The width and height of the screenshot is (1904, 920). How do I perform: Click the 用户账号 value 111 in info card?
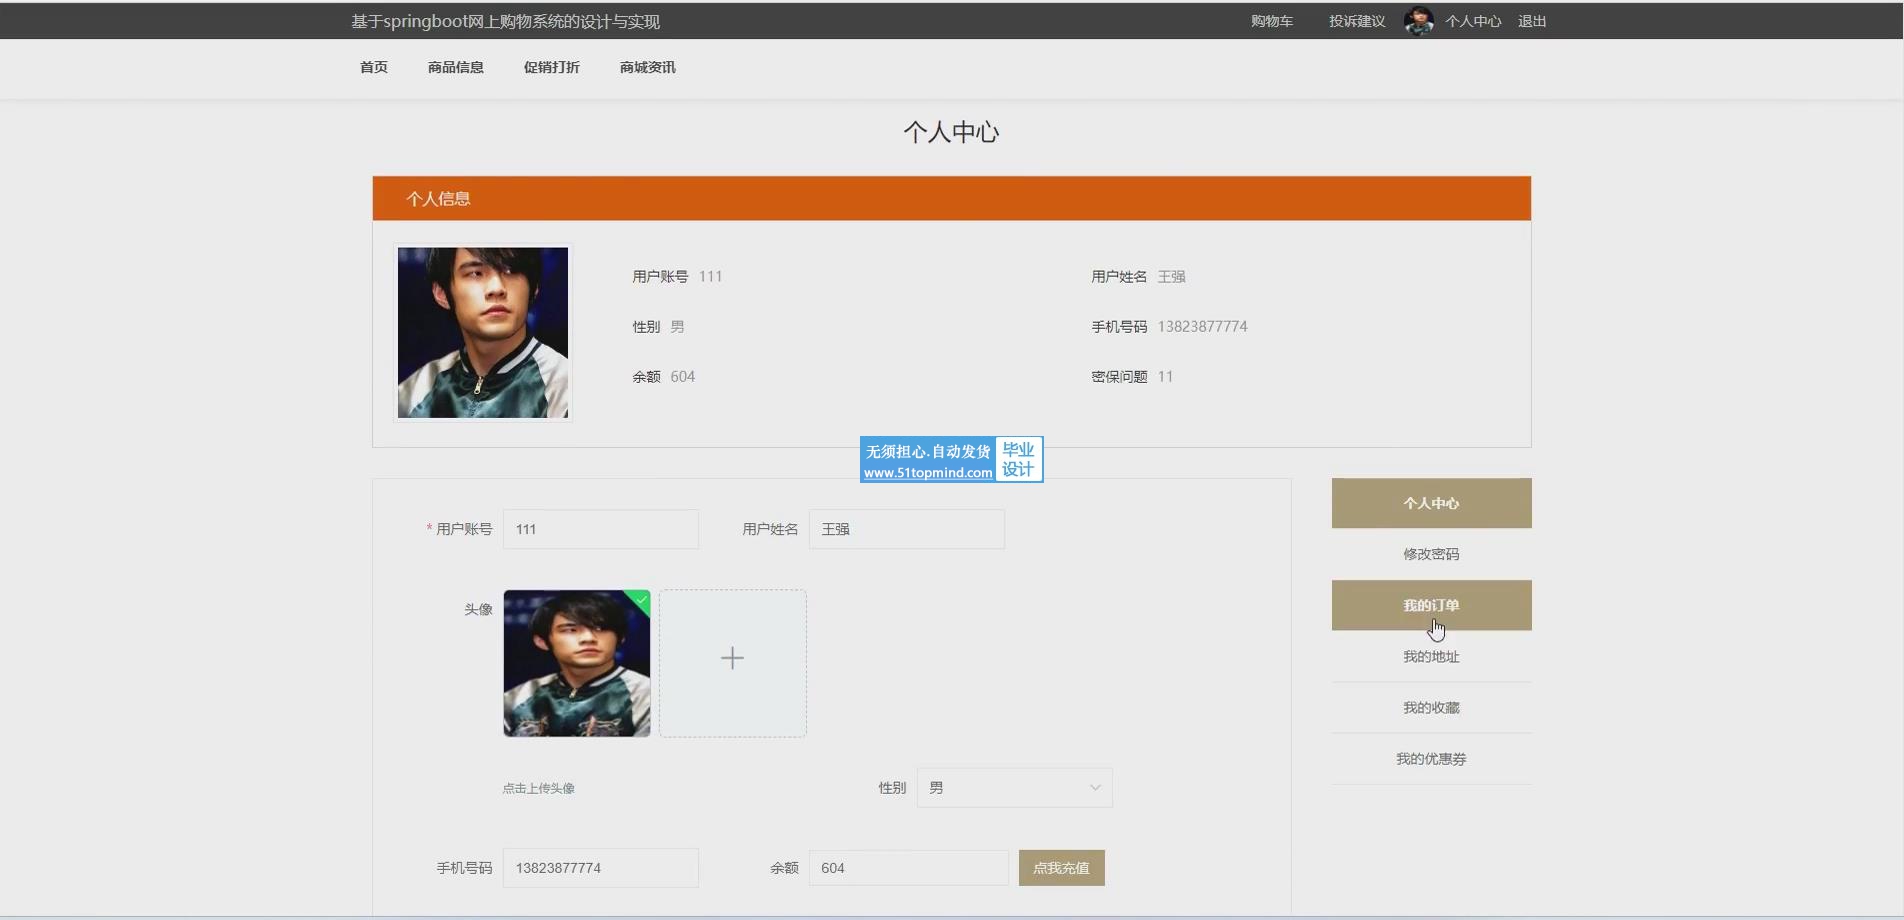[710, 276]
